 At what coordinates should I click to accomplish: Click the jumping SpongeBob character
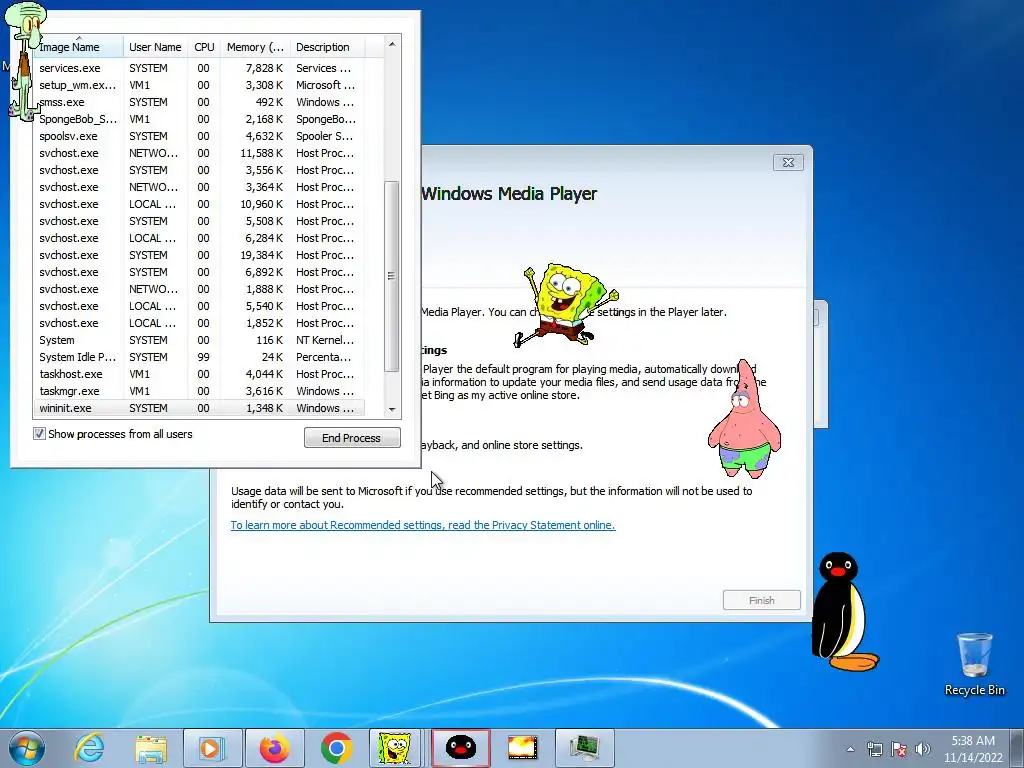(565, 304)
